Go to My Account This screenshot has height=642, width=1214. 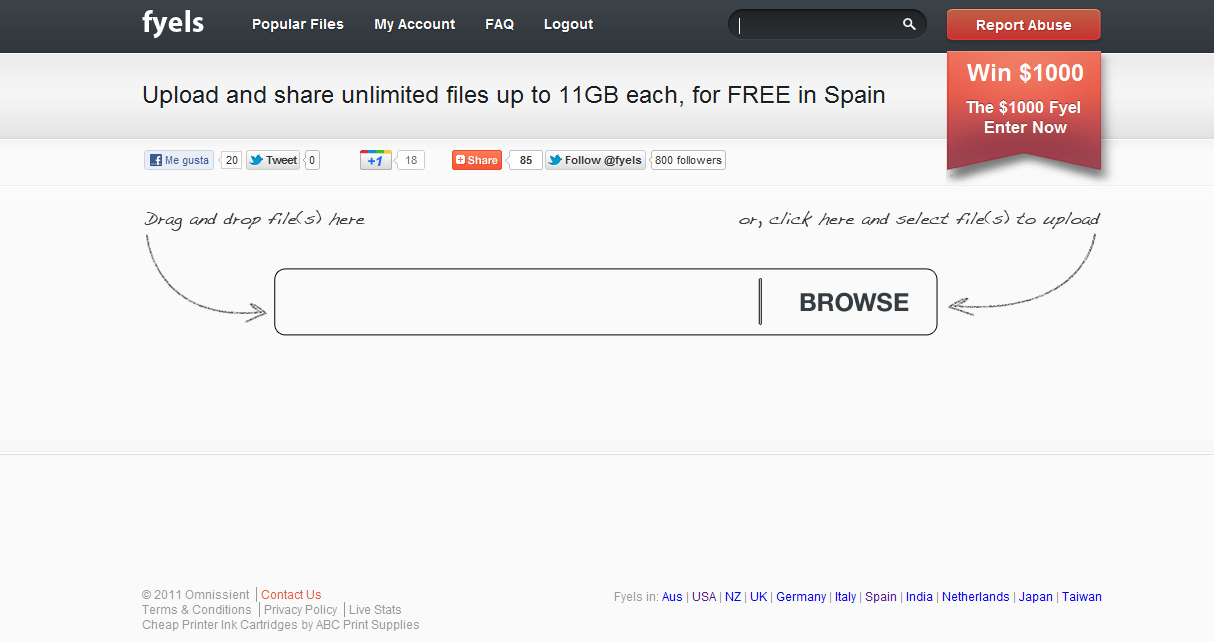click(x=414, y=24)
